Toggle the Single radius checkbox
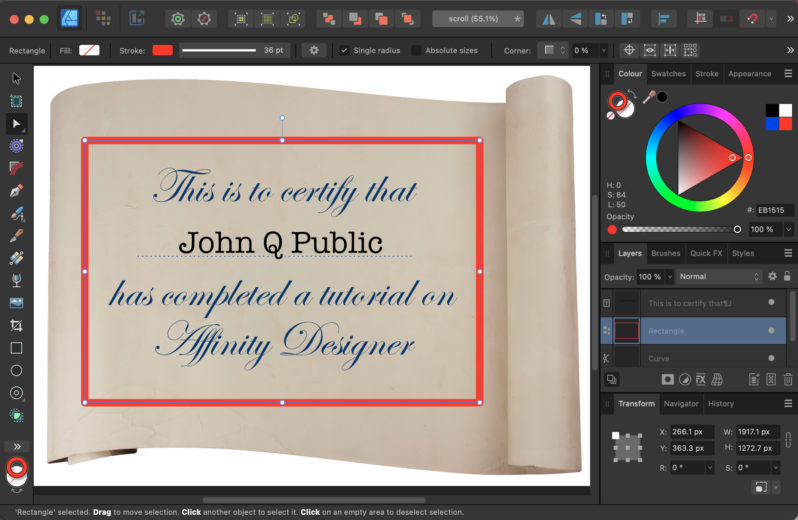 click(344, 50)
